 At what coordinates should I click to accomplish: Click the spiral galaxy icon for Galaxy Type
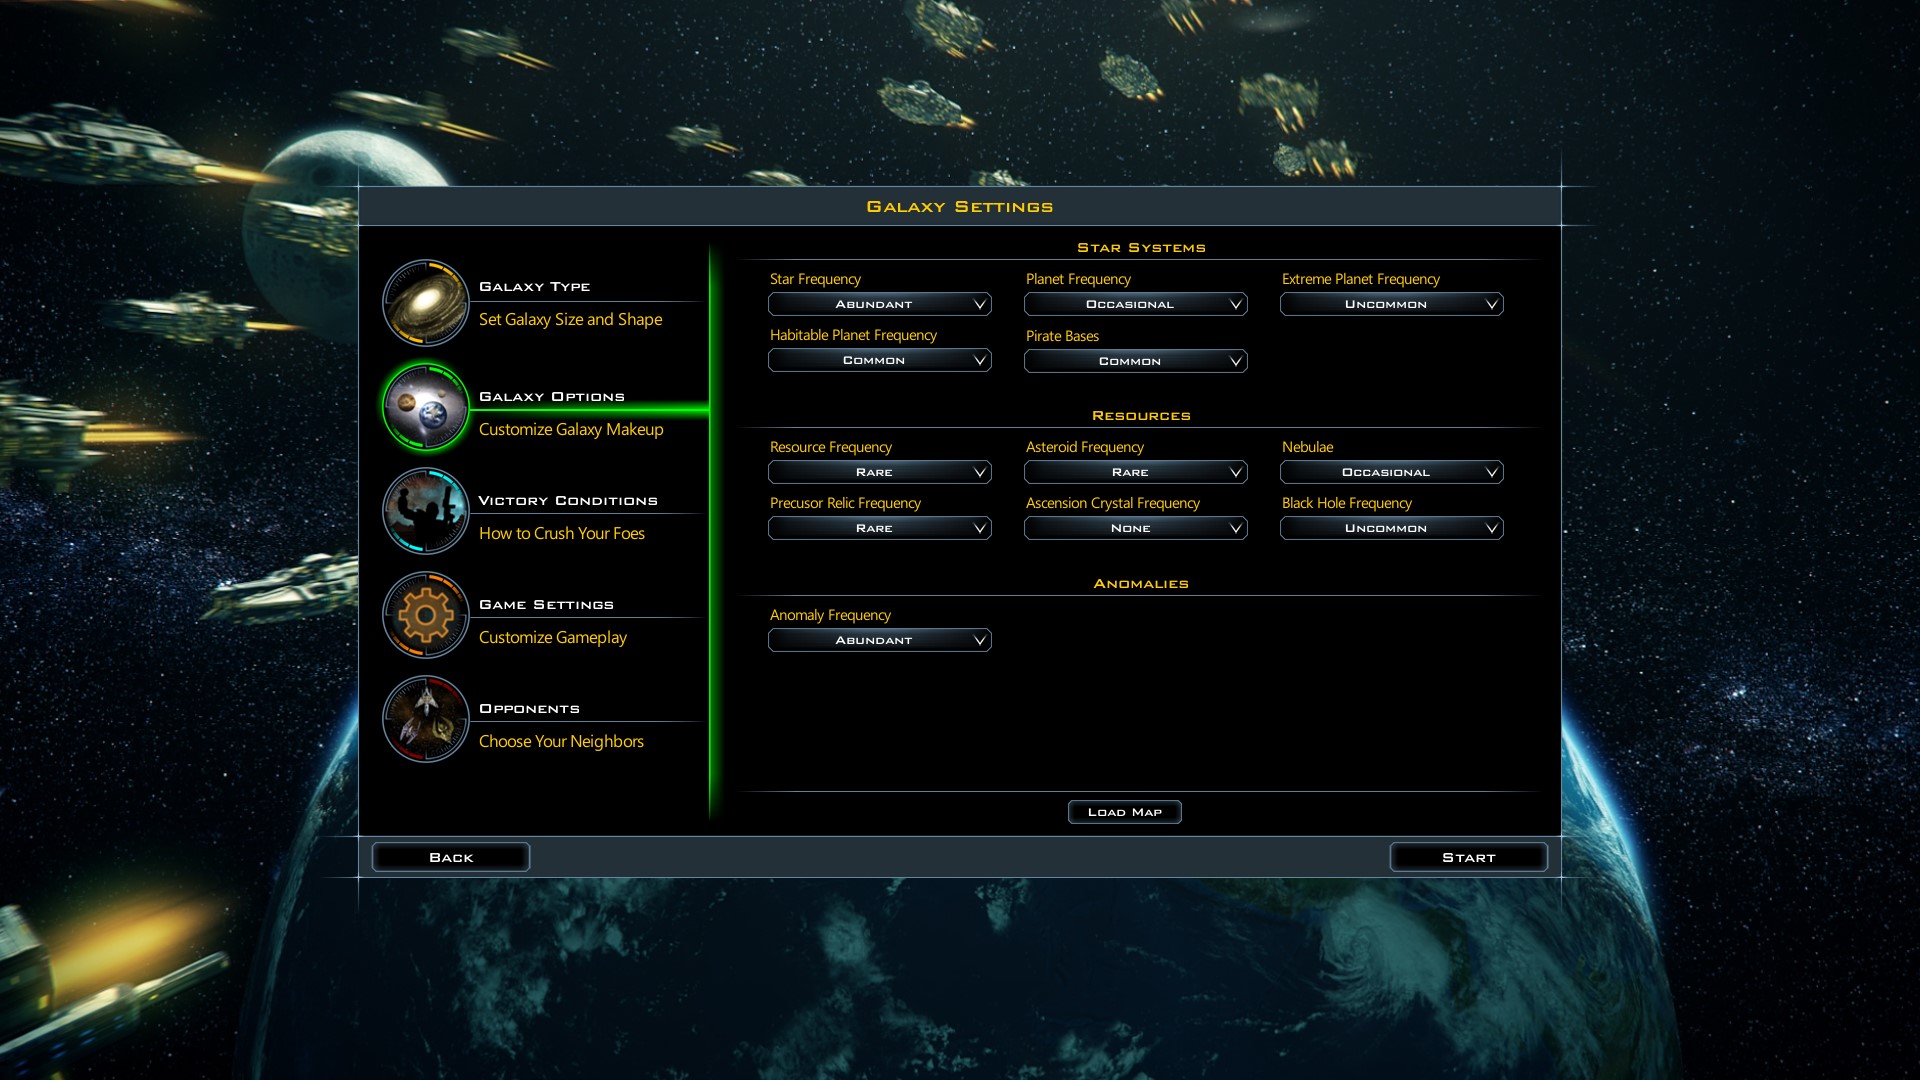(x=425, y=303)
